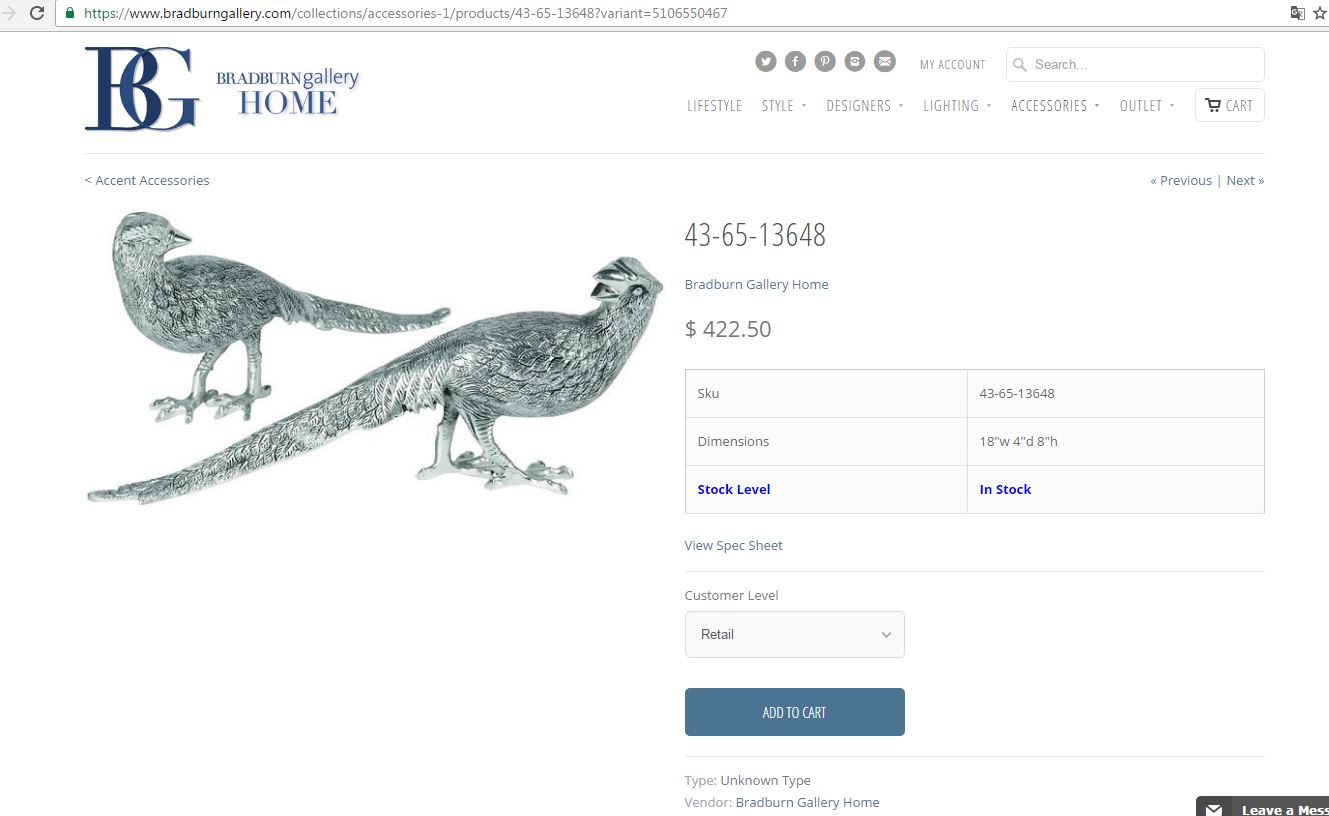Click the browser reload icon
Screen dimensions: 1329x816
37,13
